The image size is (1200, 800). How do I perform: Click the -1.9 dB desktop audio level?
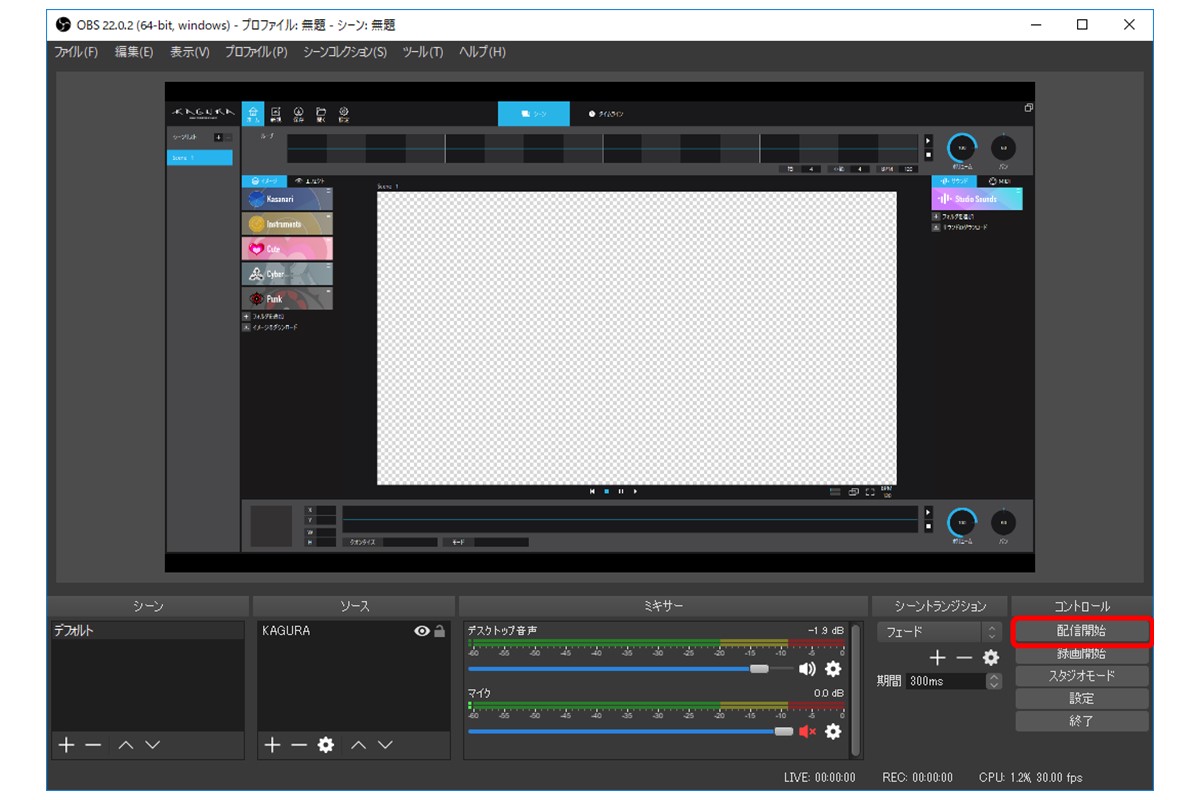pos(826,631)
